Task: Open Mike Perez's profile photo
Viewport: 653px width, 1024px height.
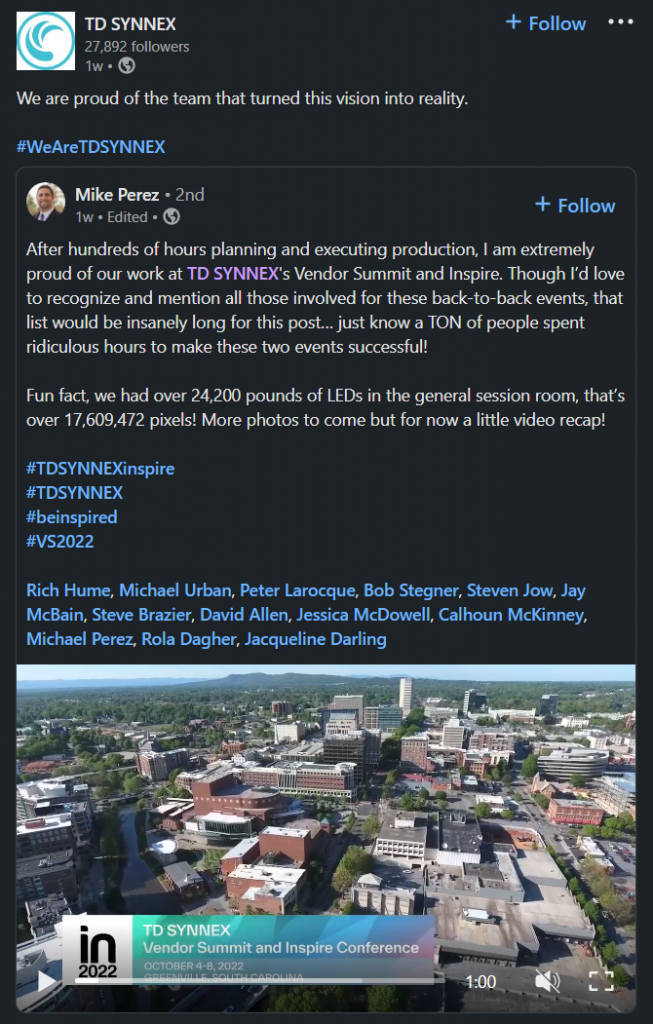Action: click(x=46, y=202)
